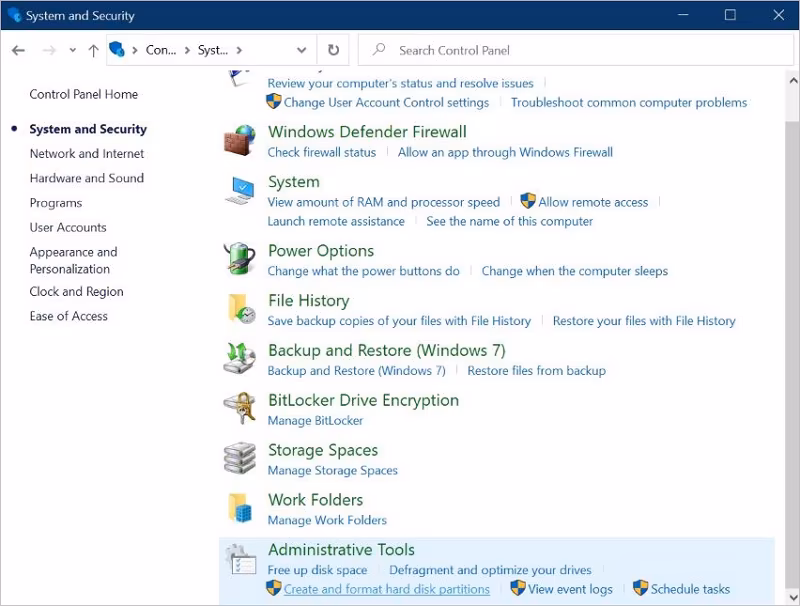
Task: Open Programs category in sidebar
Action: 56,203
